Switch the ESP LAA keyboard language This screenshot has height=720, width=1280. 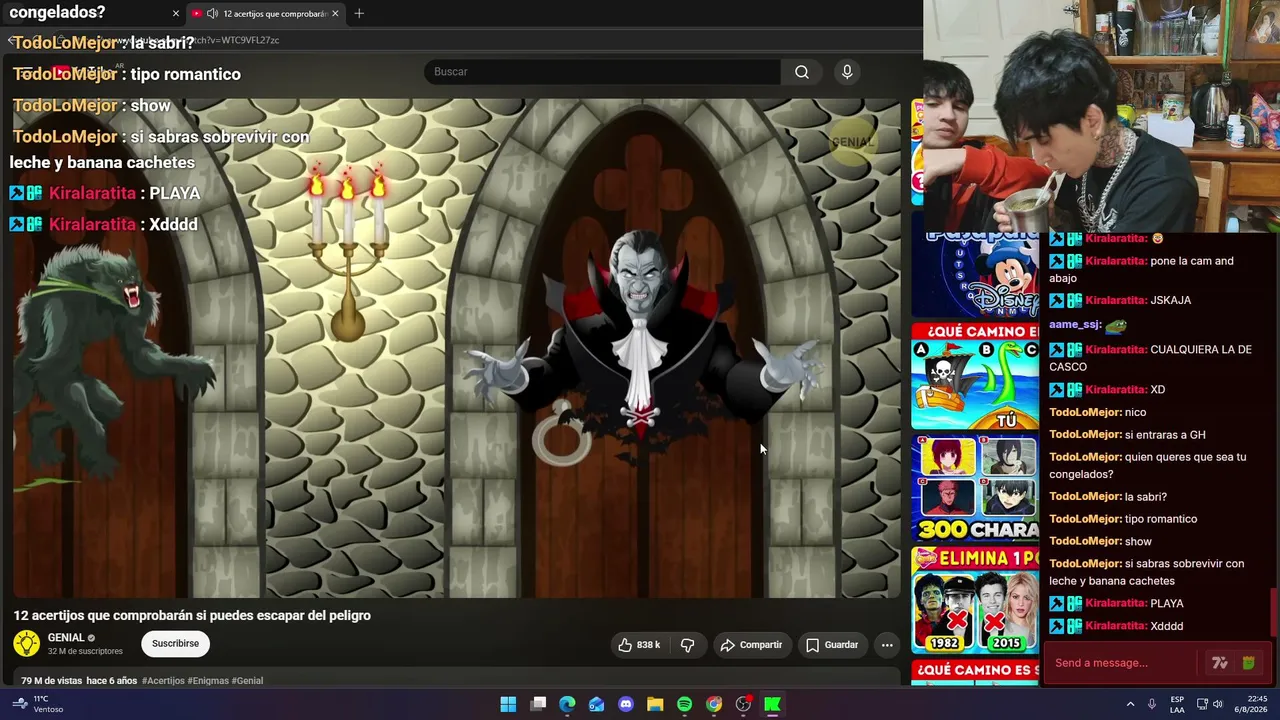(1177, 704)
